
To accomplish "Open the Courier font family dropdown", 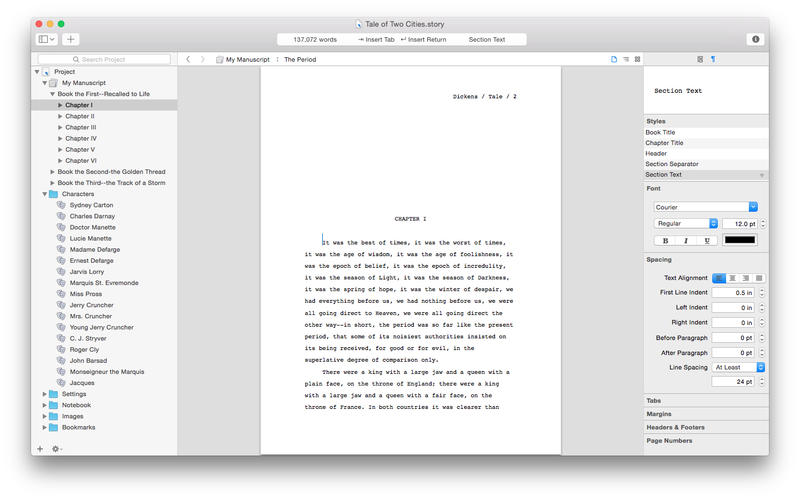I will 705,207.
